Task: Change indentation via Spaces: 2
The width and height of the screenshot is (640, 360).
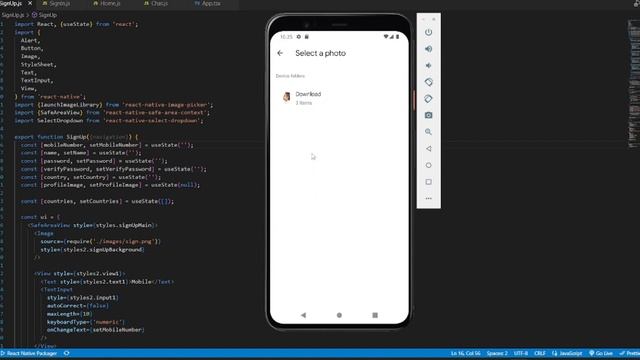Action: pos(497,353)
